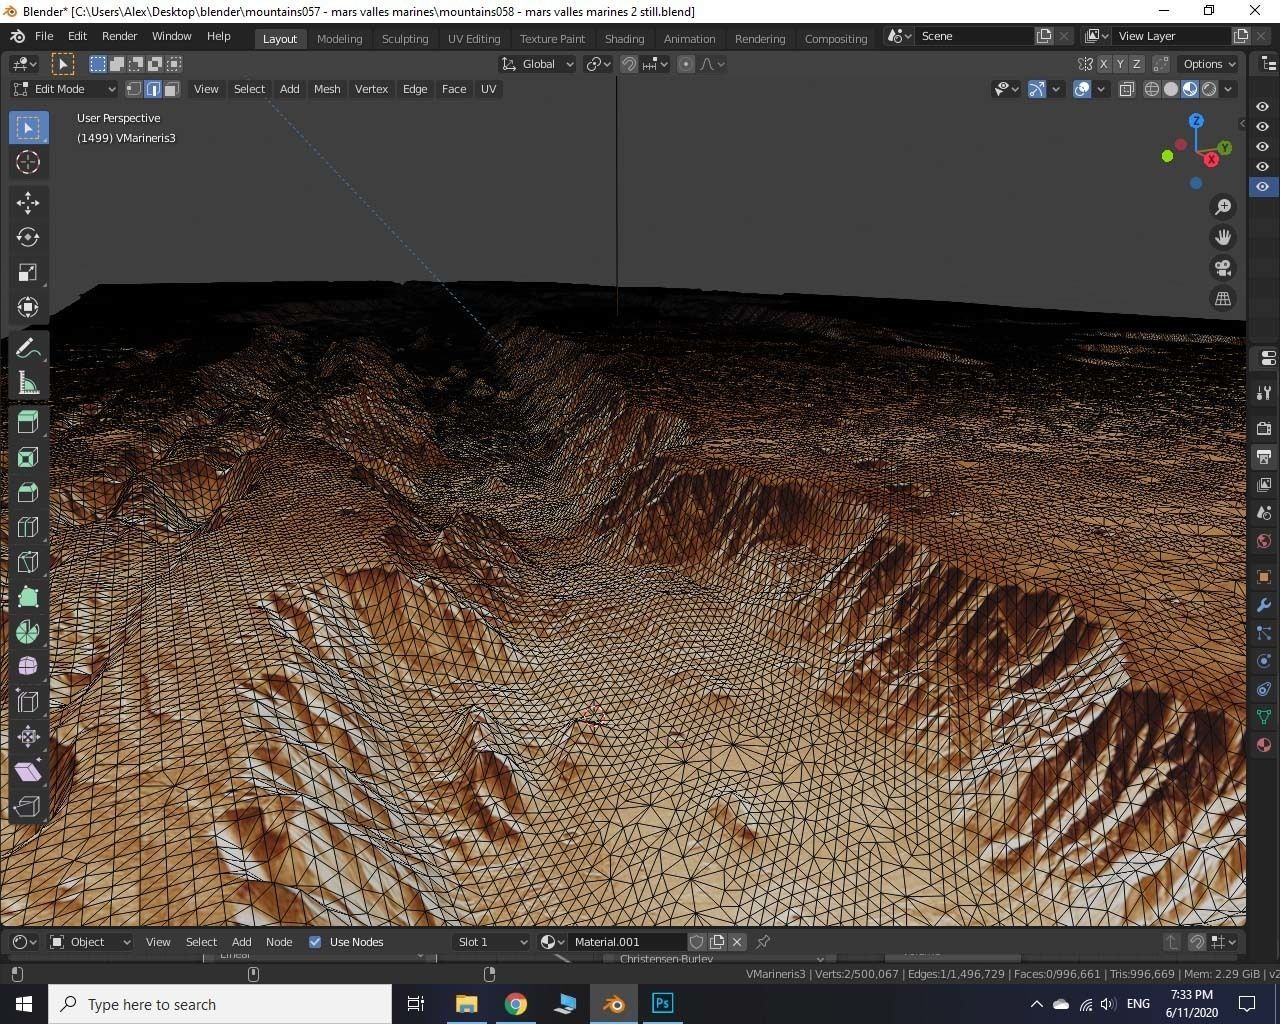
Task: Open the File menu
Action: pos(44,36)
